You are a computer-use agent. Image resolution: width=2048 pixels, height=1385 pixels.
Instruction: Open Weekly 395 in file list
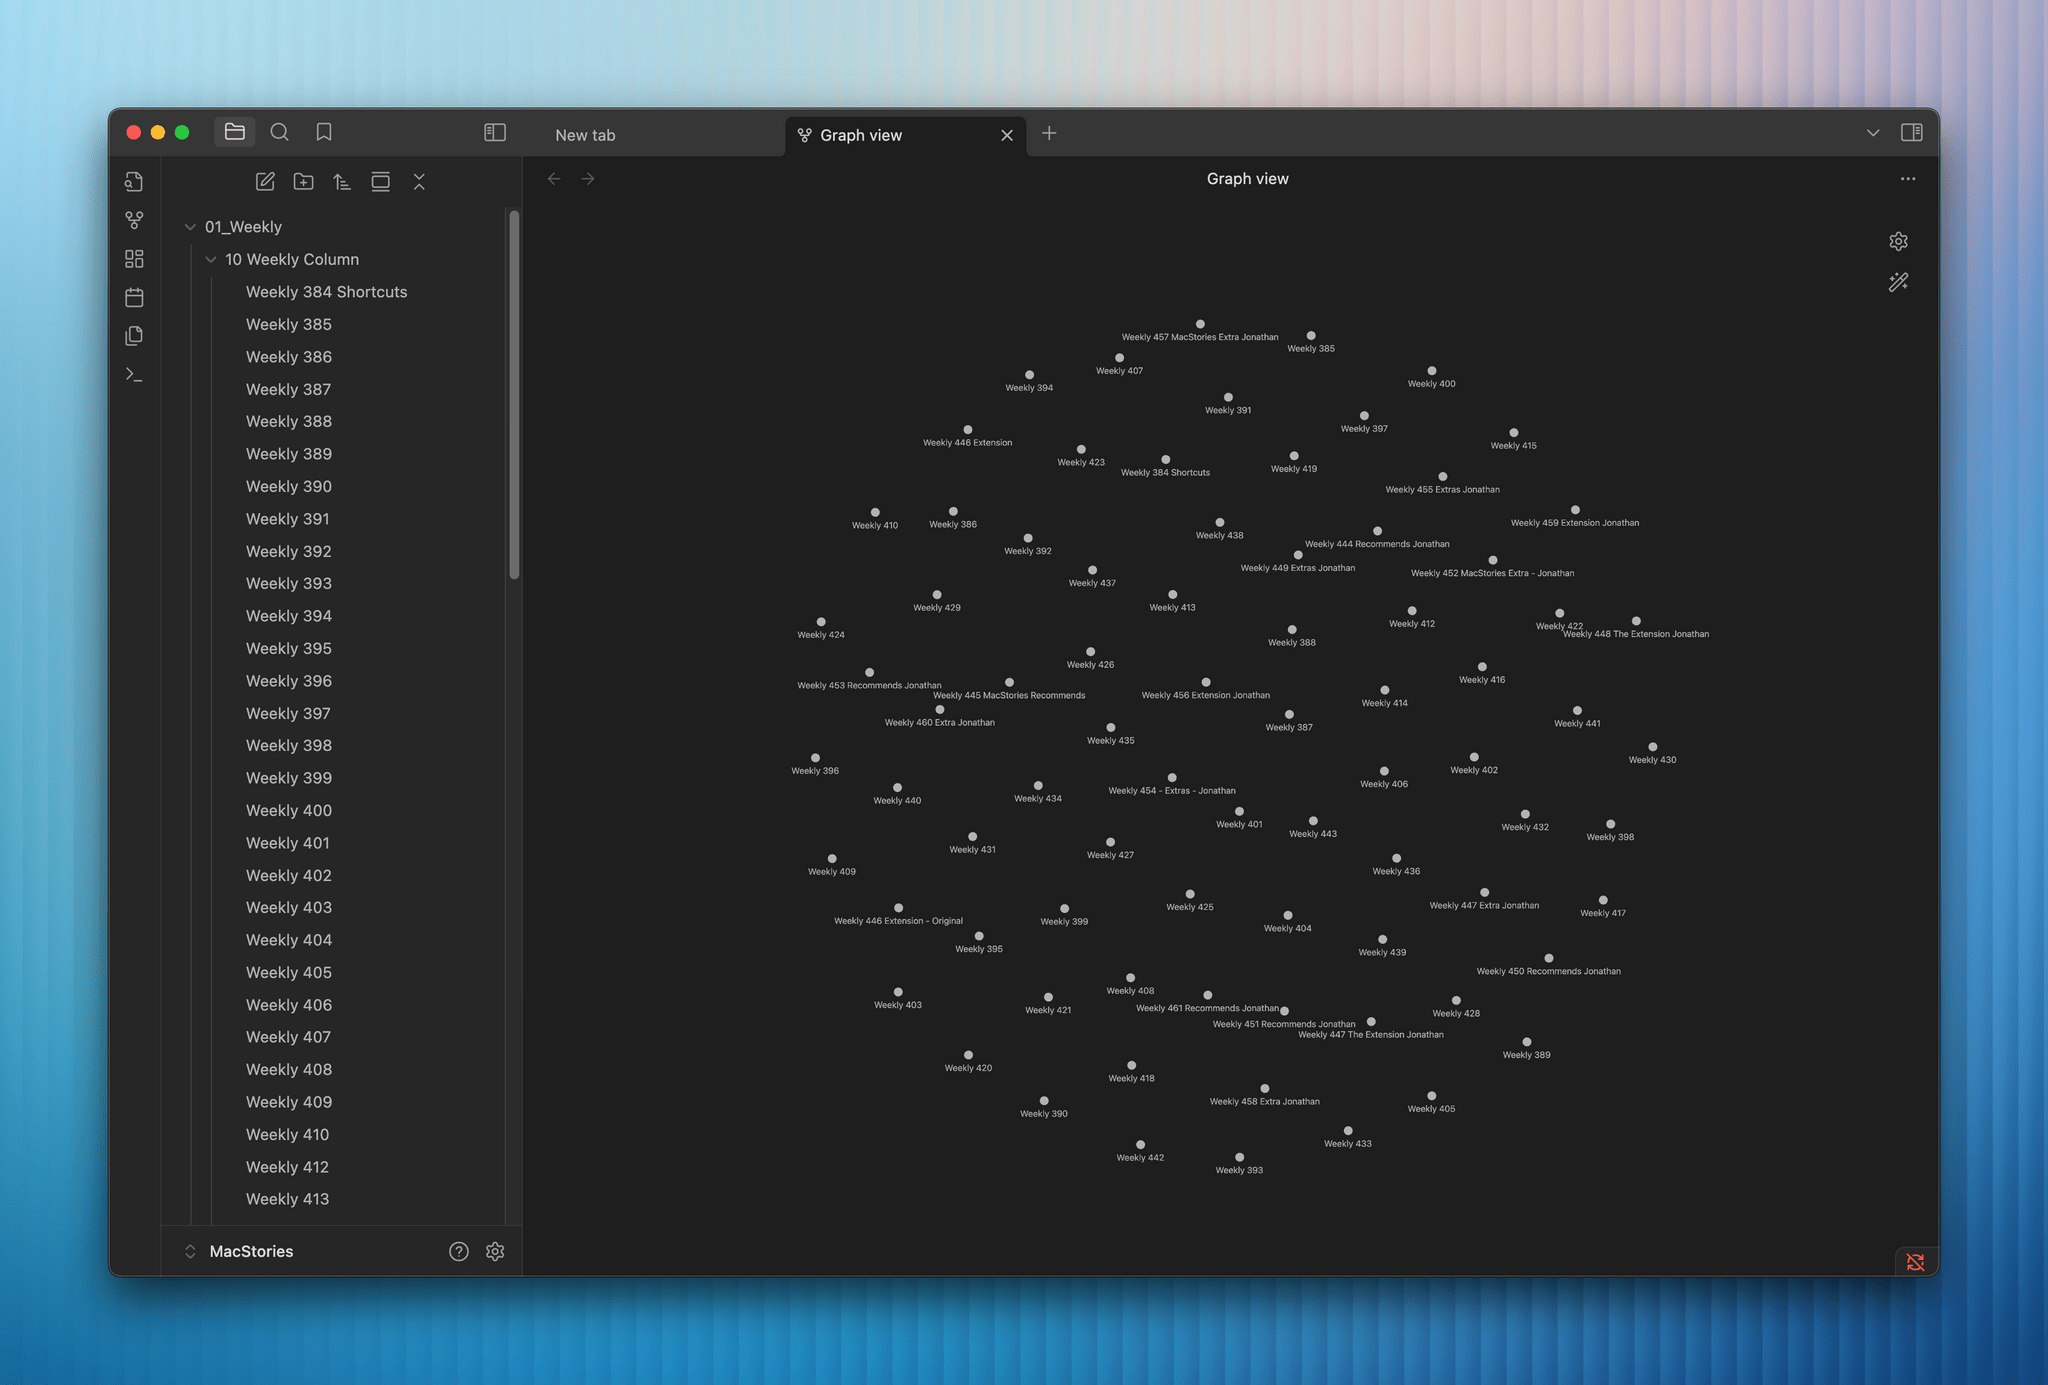click(288, 648)
